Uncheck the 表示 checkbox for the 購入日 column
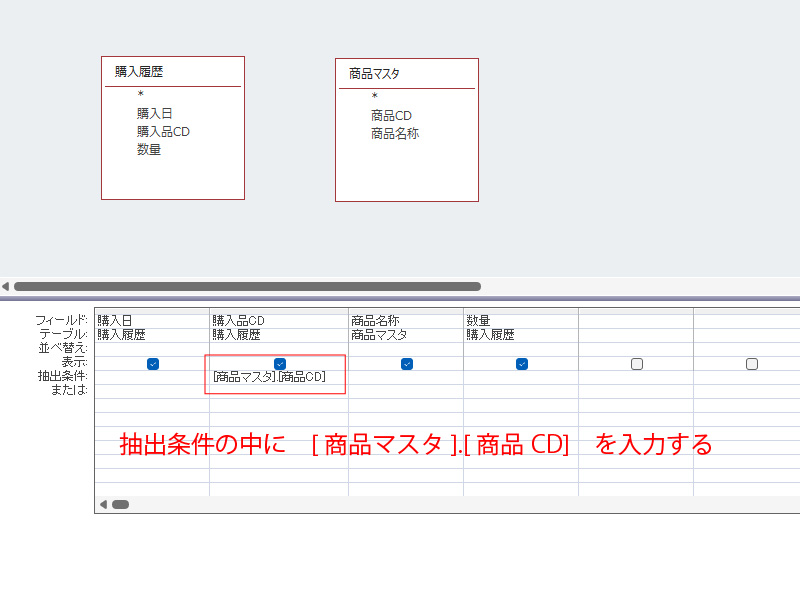Viewport: 800px width, 600px height. pyautogui.click(x=153, y=364)
